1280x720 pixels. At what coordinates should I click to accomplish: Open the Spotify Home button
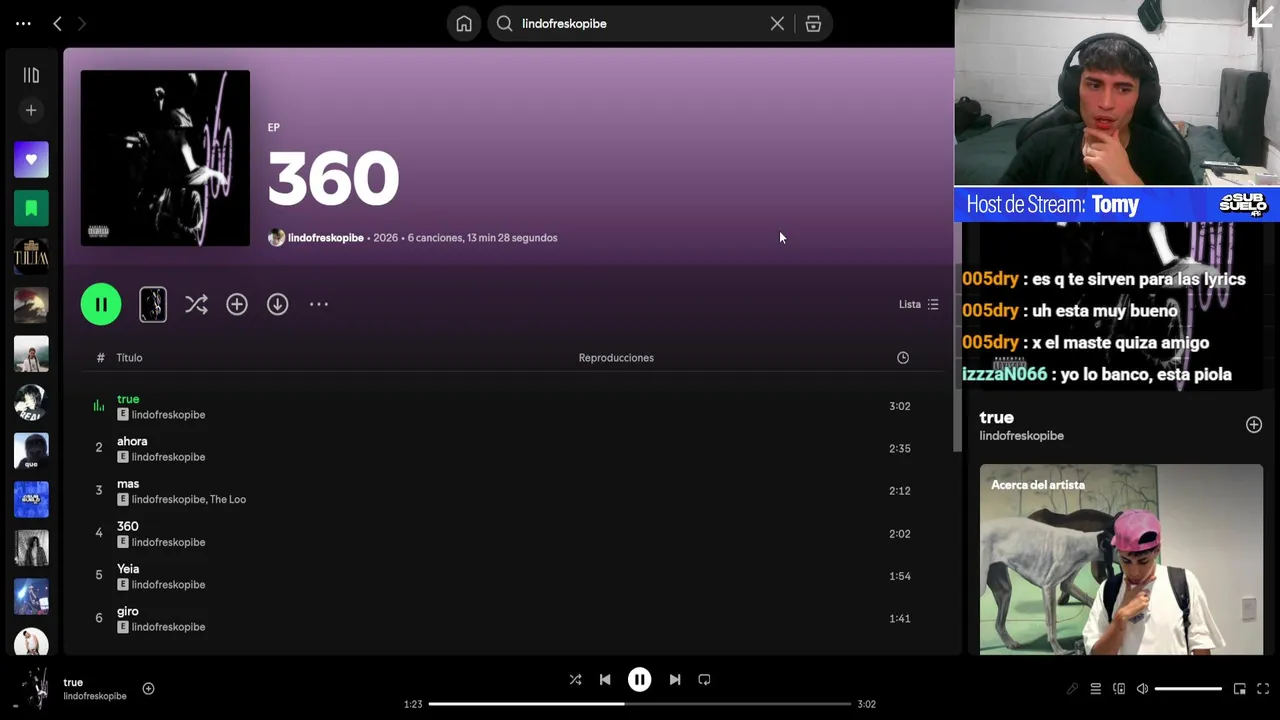coord(464,24)
